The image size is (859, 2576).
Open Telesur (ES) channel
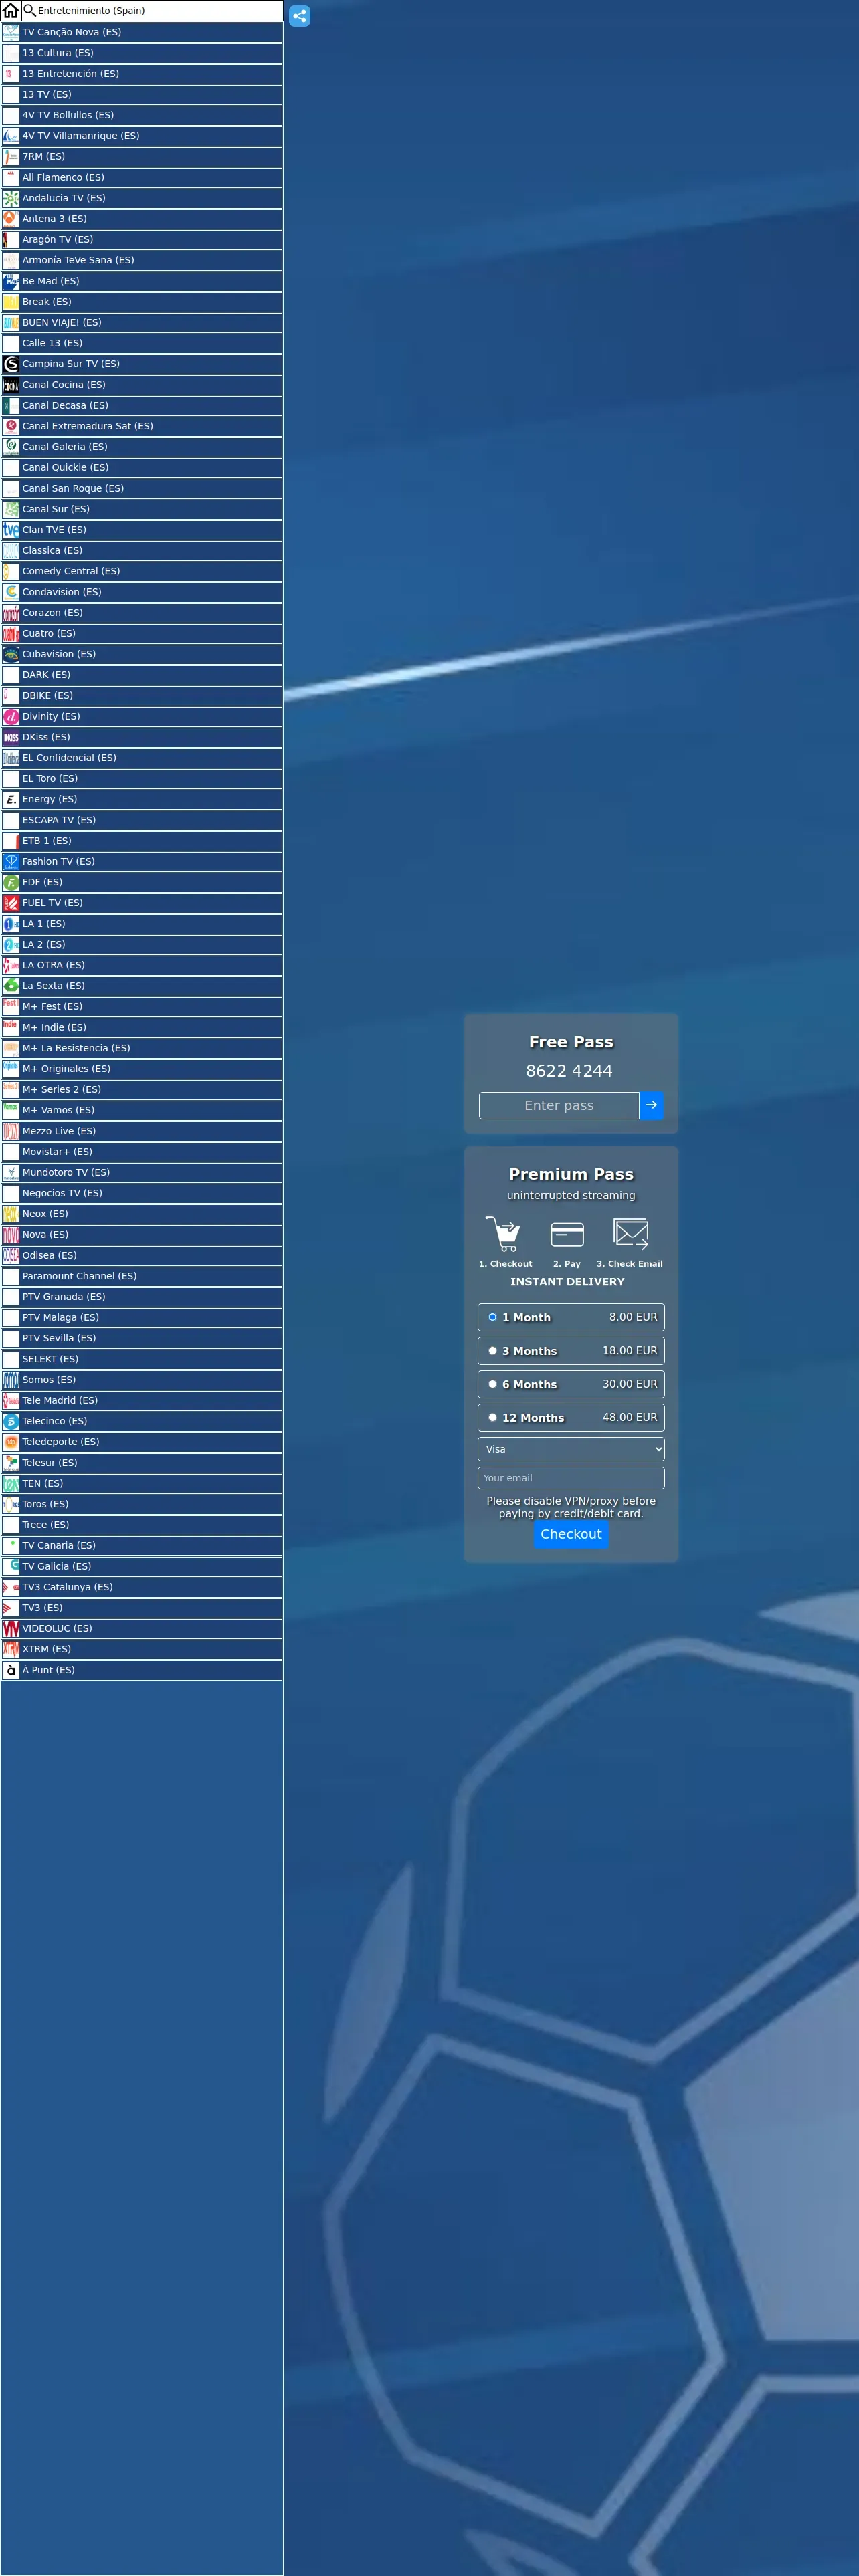142,1463
